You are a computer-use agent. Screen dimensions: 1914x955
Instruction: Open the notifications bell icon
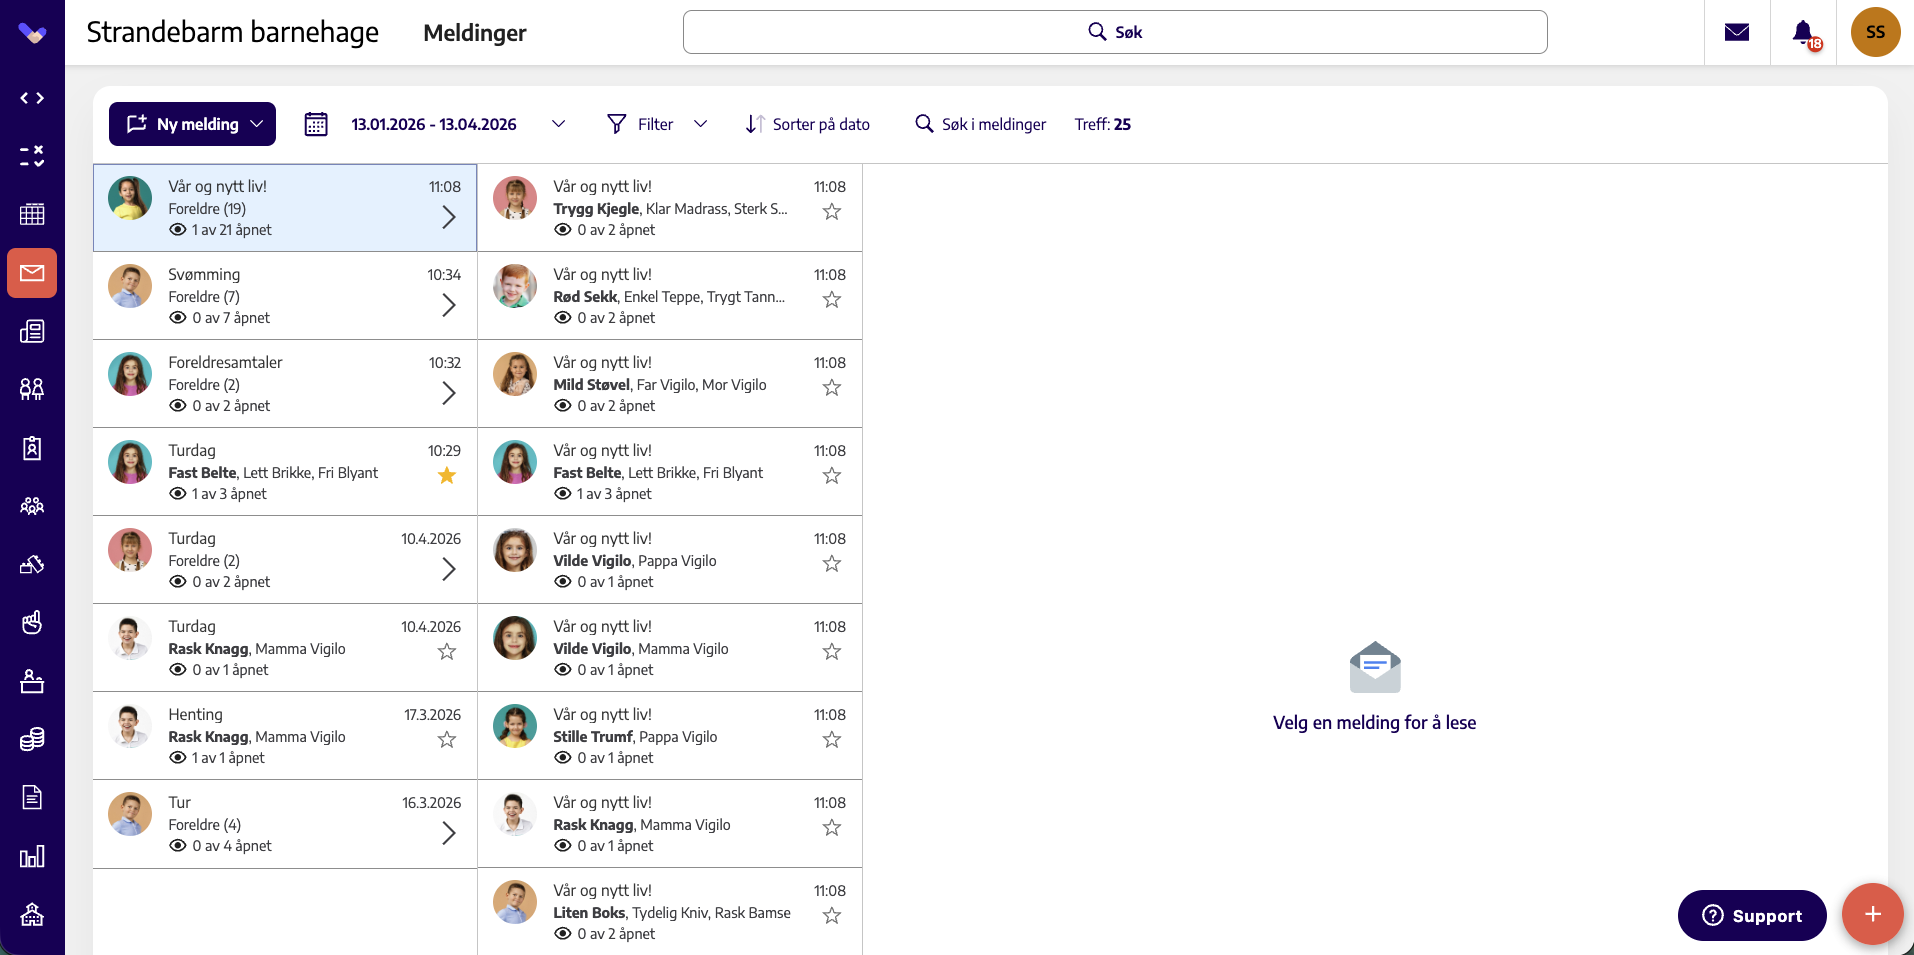1803,32
